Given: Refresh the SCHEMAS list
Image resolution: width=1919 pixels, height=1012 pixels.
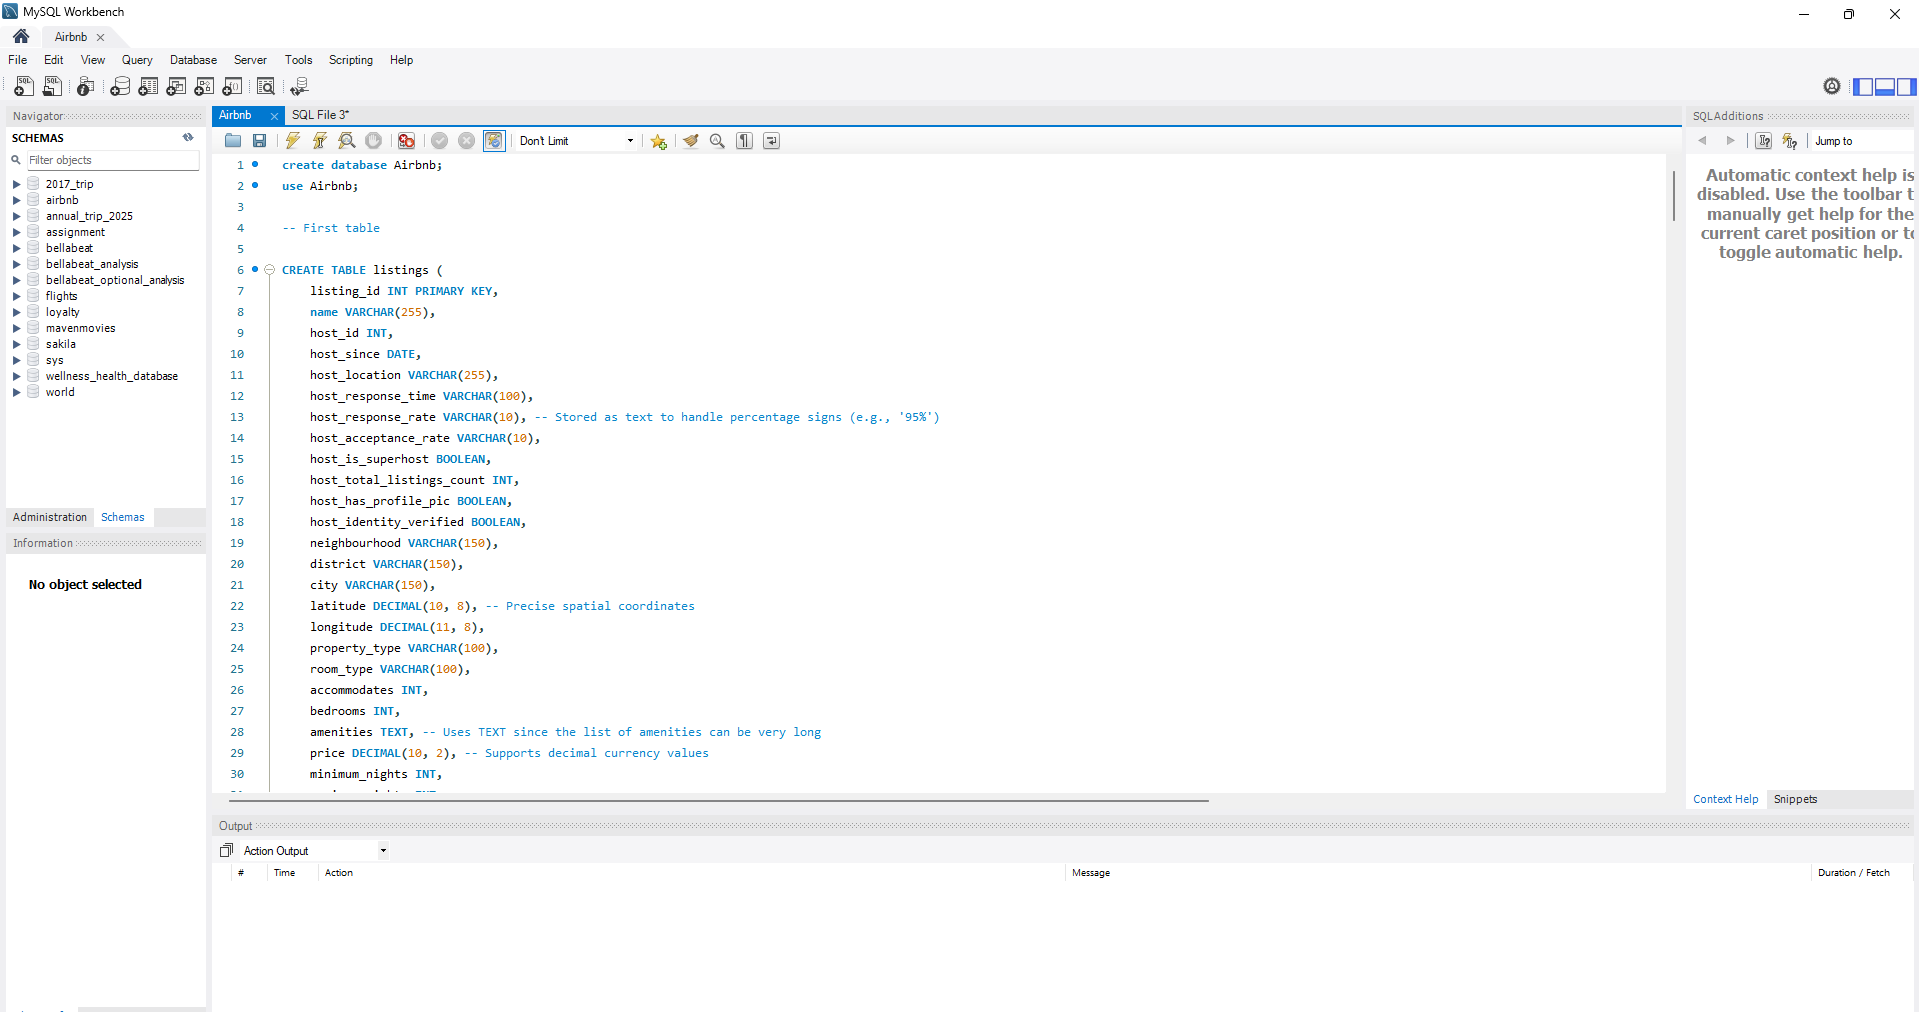Looking at the screenshot, I should point(188,138).
